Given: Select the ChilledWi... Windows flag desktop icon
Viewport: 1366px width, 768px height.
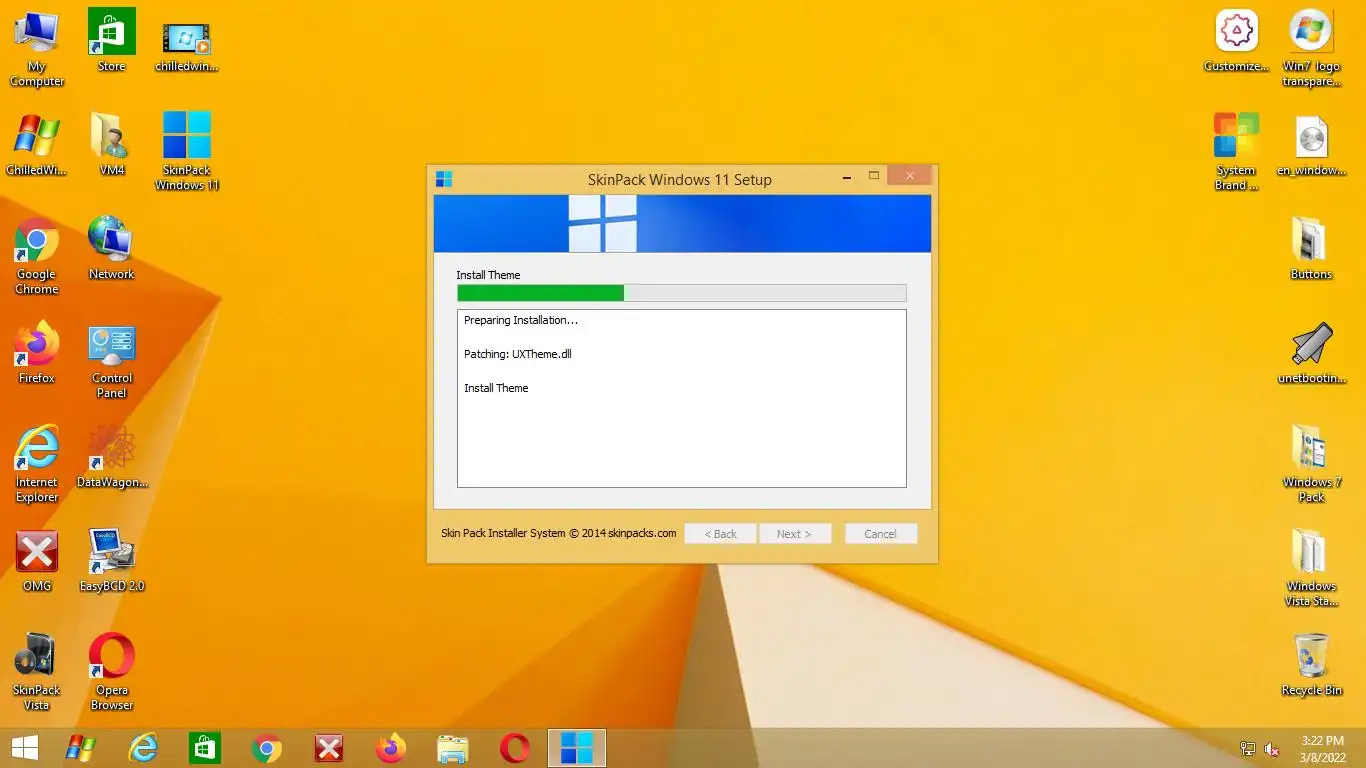Looking at the screenshot, I should click(37, 144).
